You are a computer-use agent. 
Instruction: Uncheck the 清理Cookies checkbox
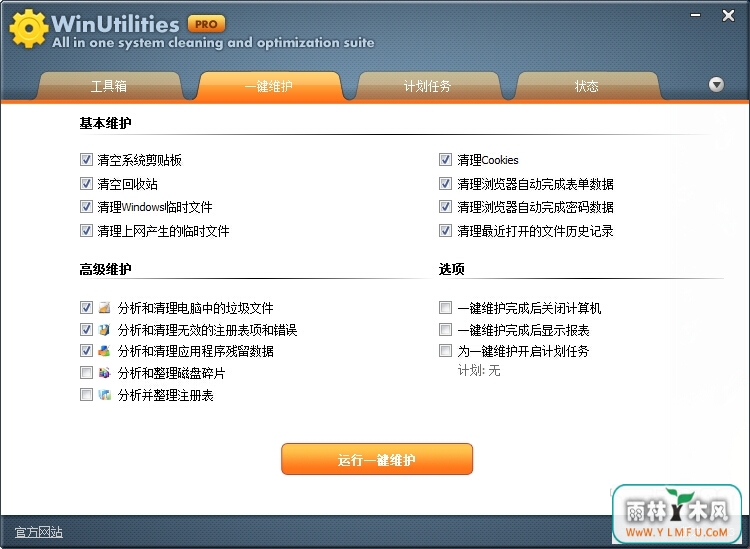tap(445, 160)
